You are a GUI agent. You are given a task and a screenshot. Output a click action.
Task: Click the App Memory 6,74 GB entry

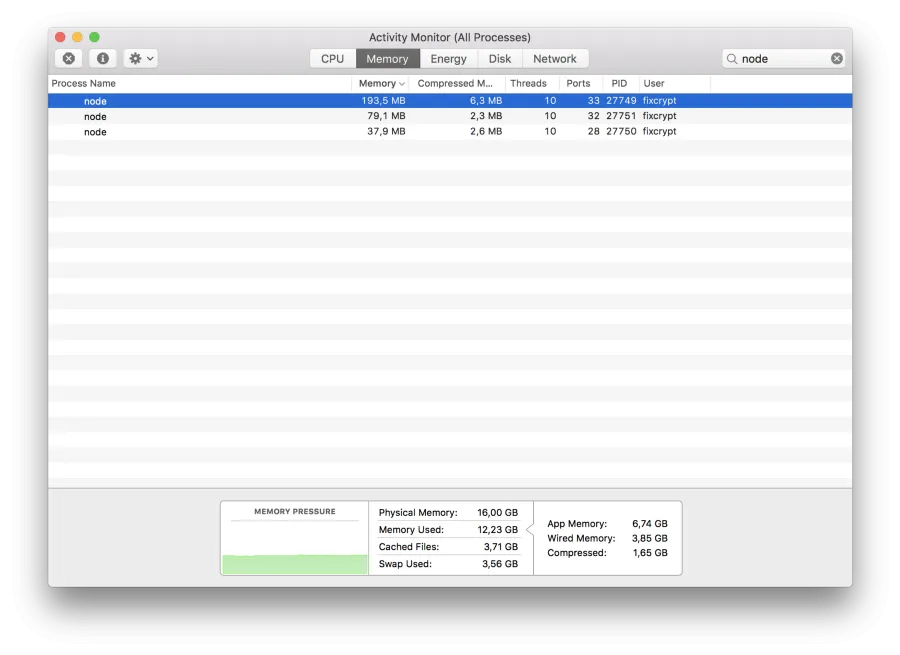pyautogui.click(x=607, y=524)
